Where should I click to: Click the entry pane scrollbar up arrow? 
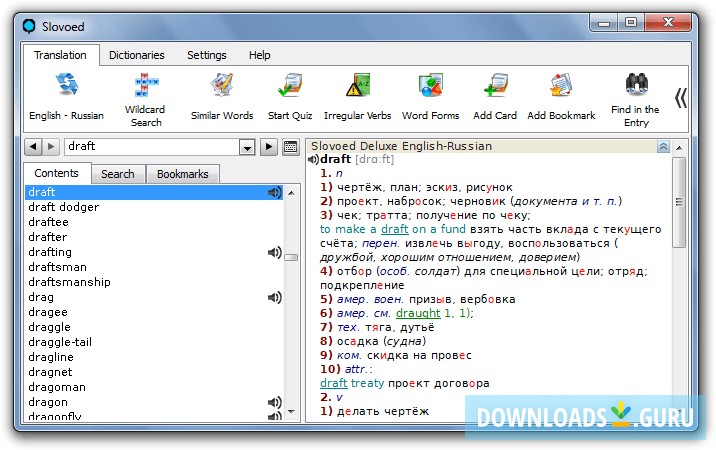(679, 148)
